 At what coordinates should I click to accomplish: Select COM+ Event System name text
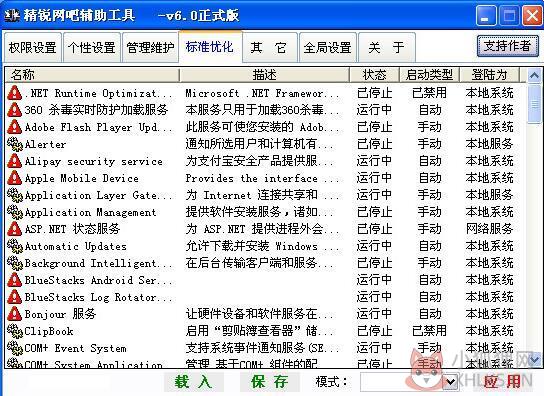76,348
